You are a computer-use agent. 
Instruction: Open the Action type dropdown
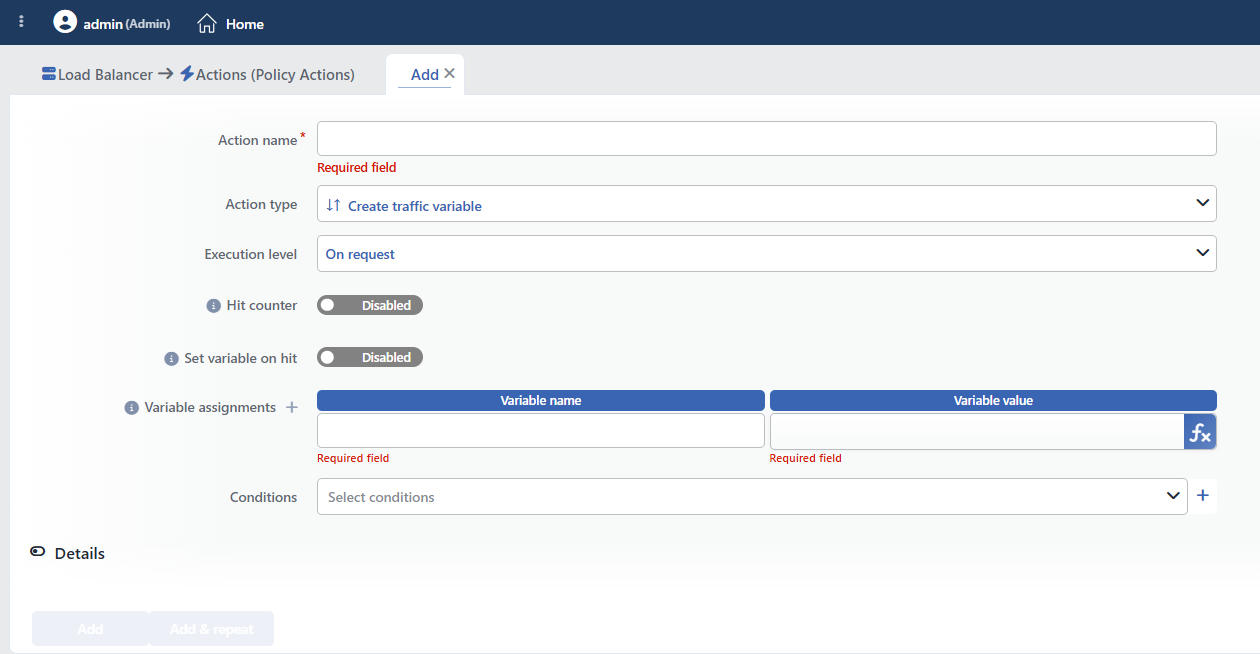(767, 204)
